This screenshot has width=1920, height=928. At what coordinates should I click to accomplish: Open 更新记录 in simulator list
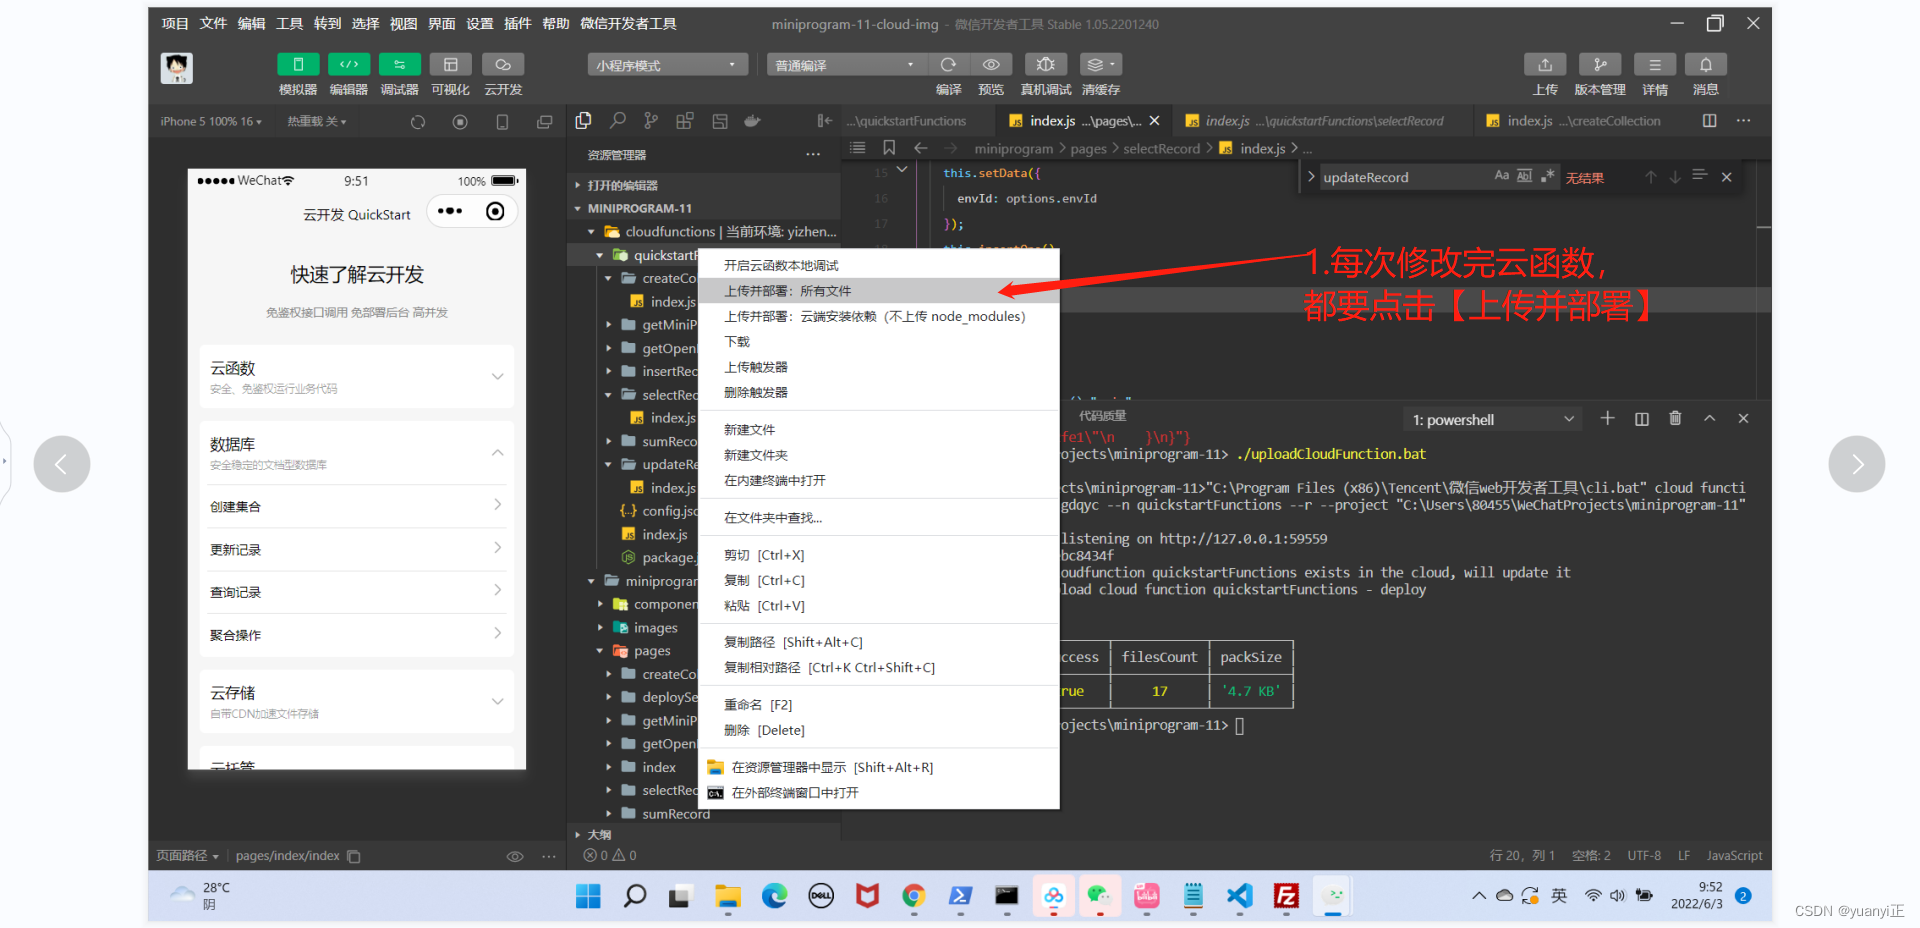tap(357, 549)
